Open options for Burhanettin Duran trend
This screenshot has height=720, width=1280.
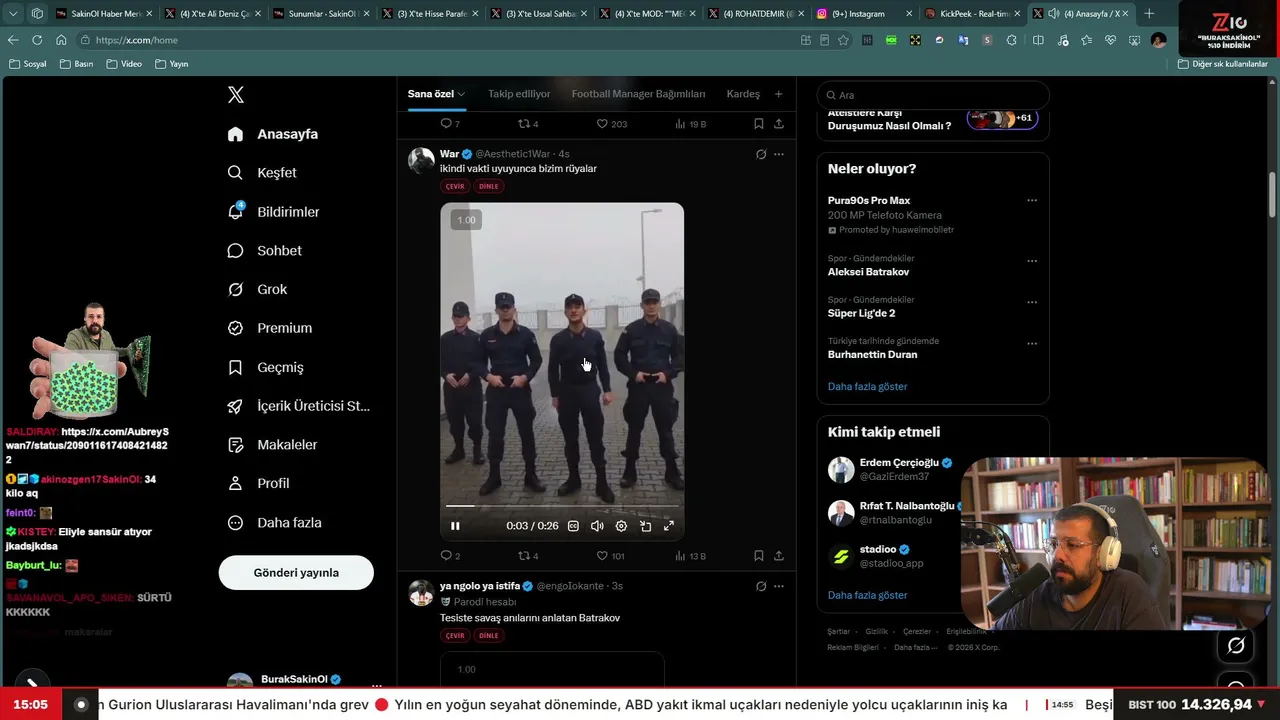tap(1032, 343)
